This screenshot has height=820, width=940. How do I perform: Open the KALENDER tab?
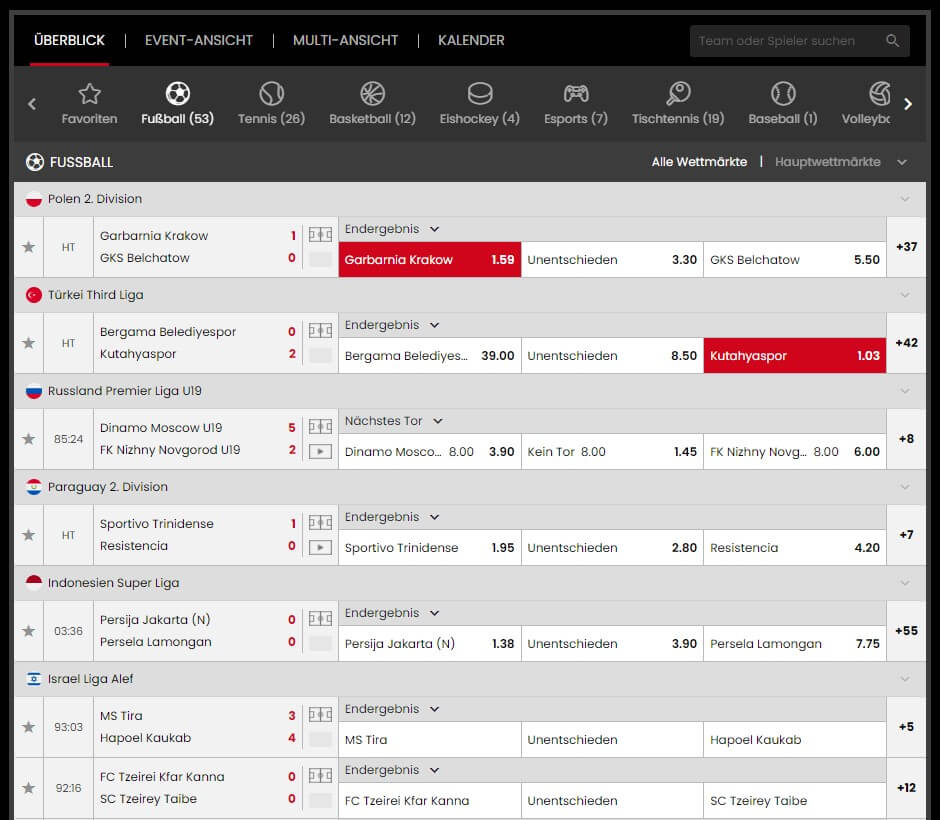(x=471, y=40)
